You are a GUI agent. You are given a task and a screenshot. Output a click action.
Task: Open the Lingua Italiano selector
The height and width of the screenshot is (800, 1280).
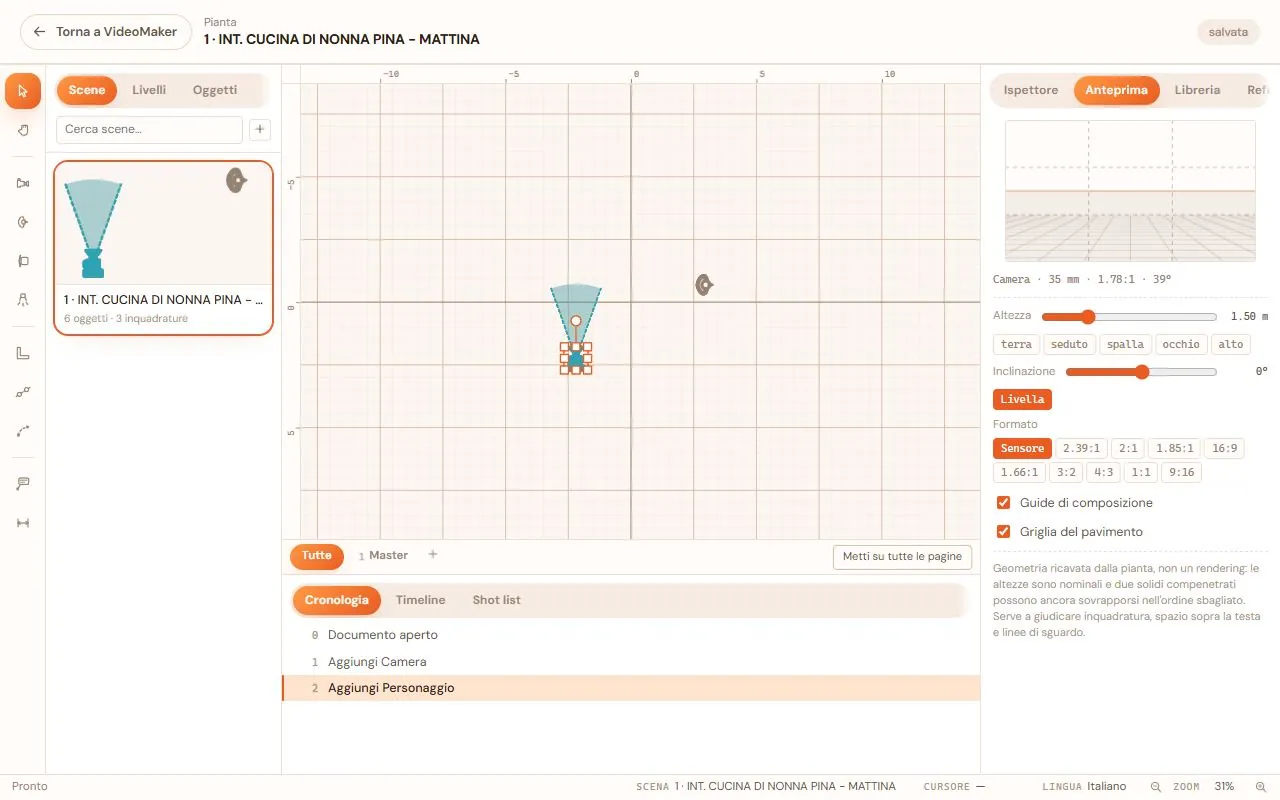[1084, 787]
